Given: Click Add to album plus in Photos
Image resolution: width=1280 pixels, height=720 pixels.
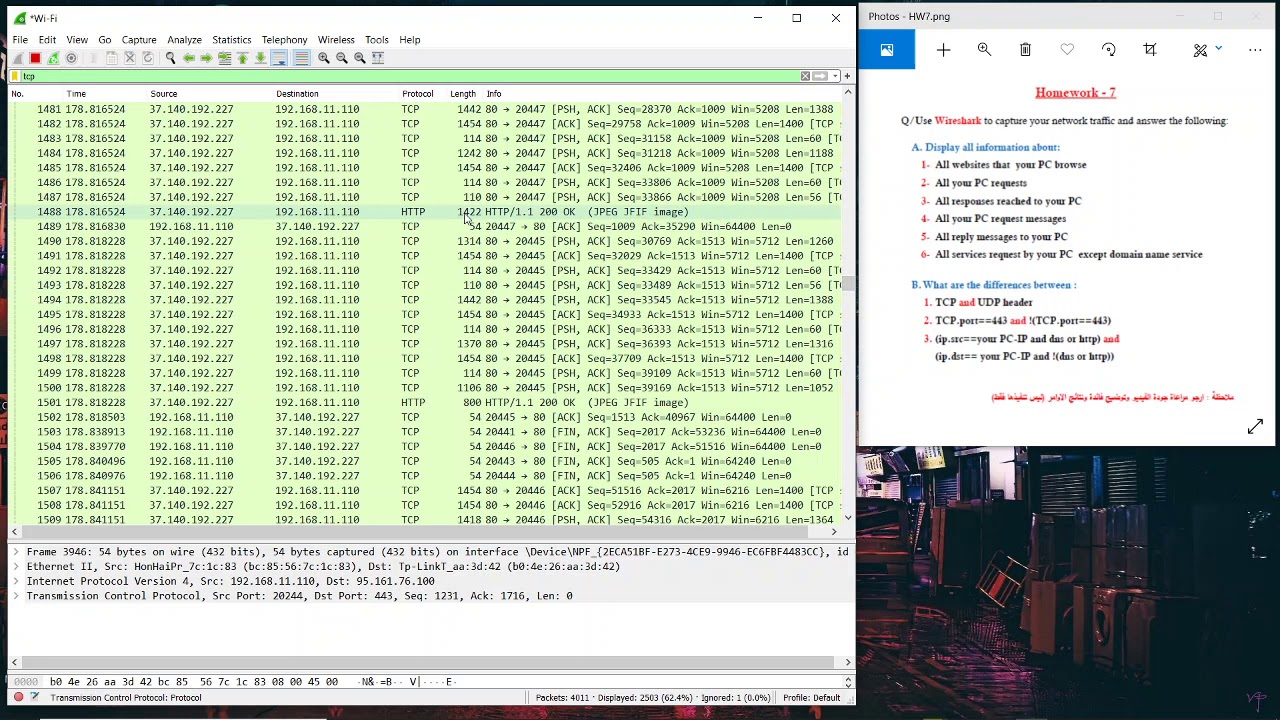Looking at the screenshot, I should [x=943, y=50].
